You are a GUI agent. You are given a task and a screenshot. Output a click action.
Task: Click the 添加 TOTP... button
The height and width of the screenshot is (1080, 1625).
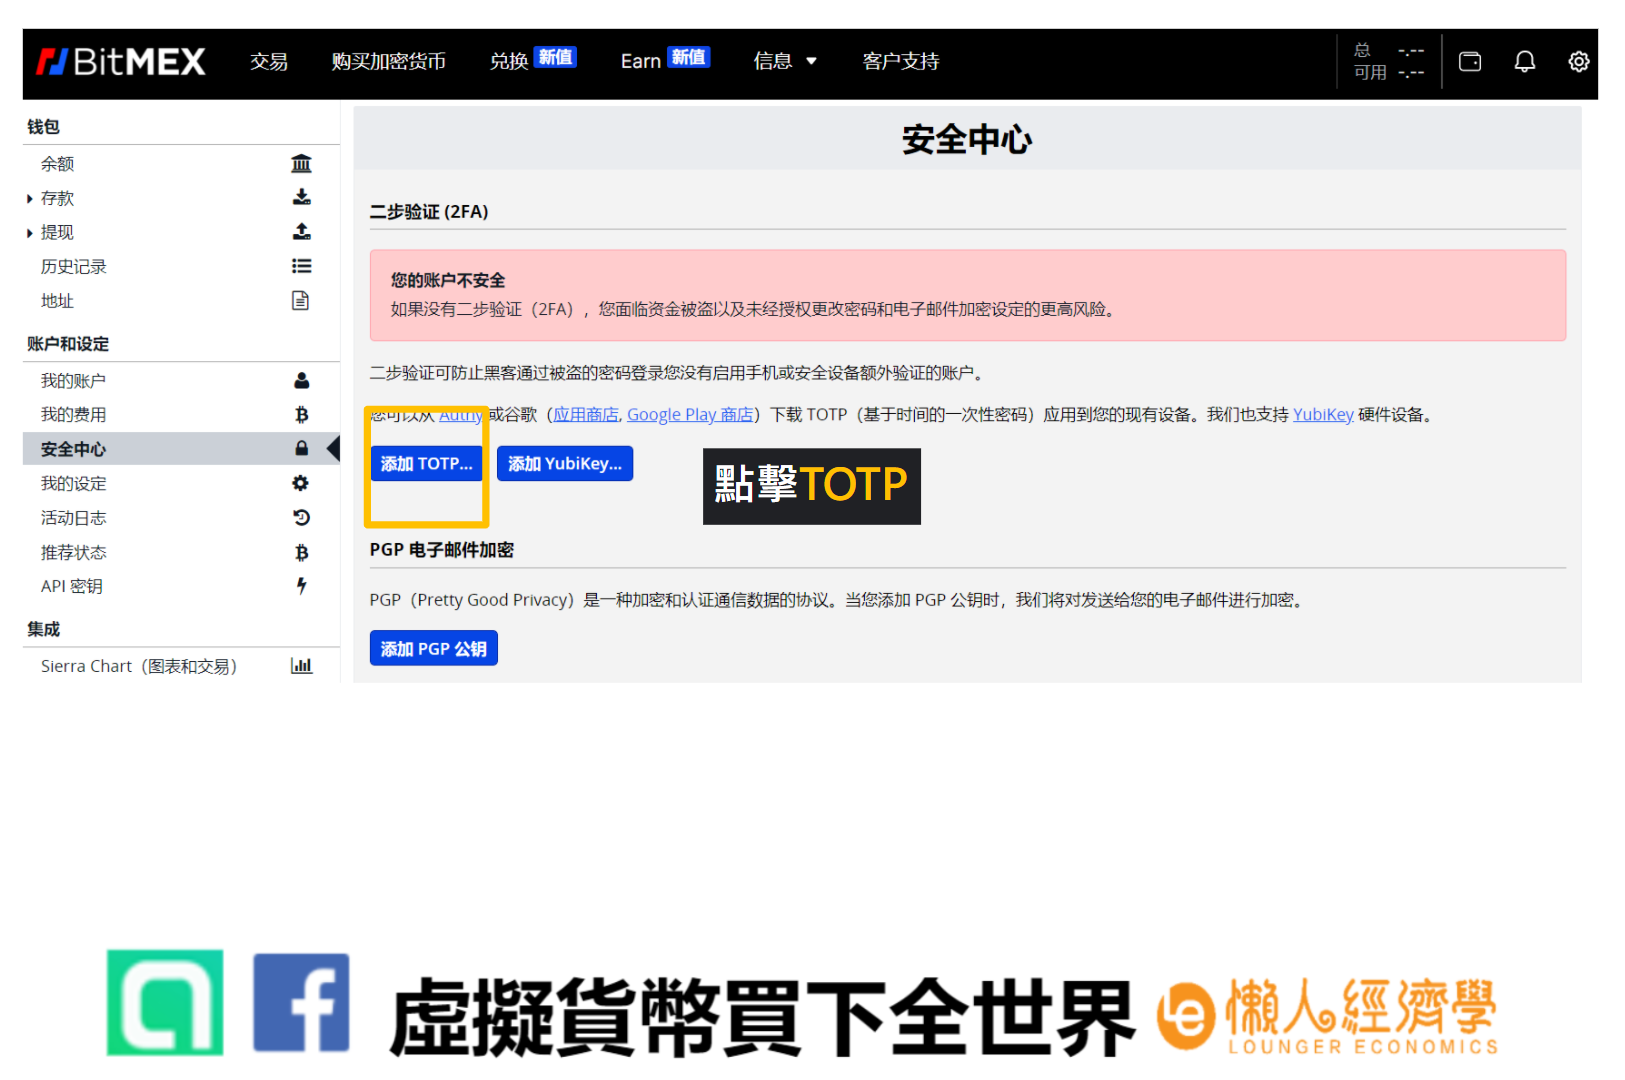click(426, 464)
